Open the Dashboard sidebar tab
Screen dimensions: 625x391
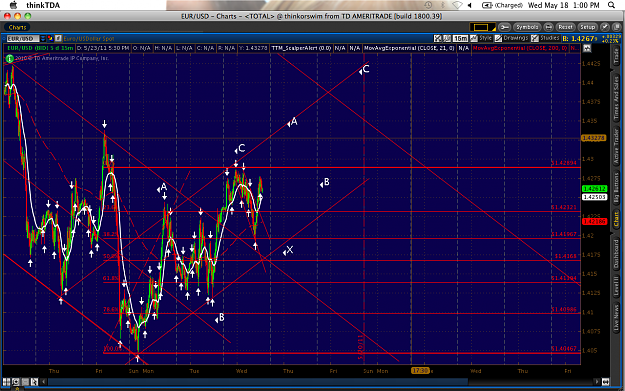pyautogui.click(x=616, y=253)
